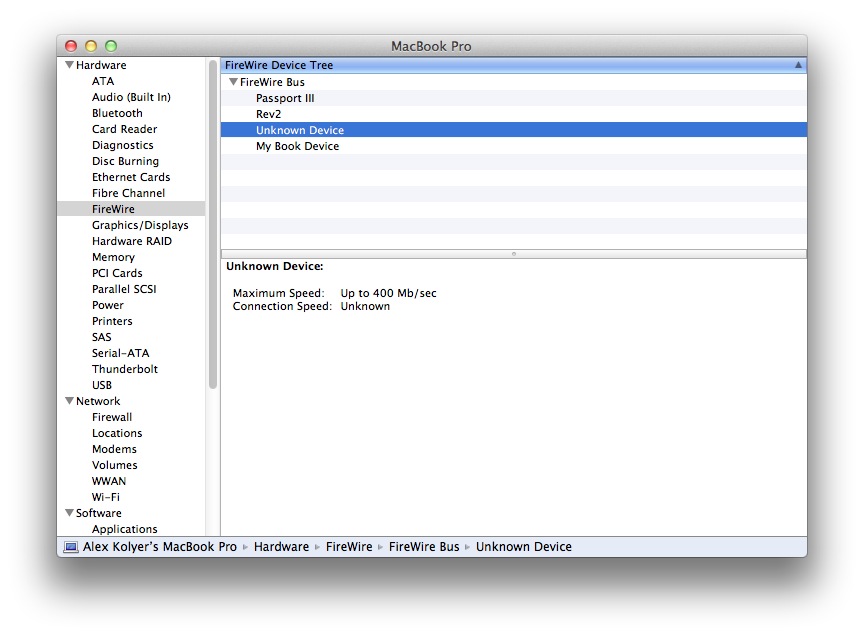
Task: Open Serial-ATA hardware entry
Action: [121, 353]
